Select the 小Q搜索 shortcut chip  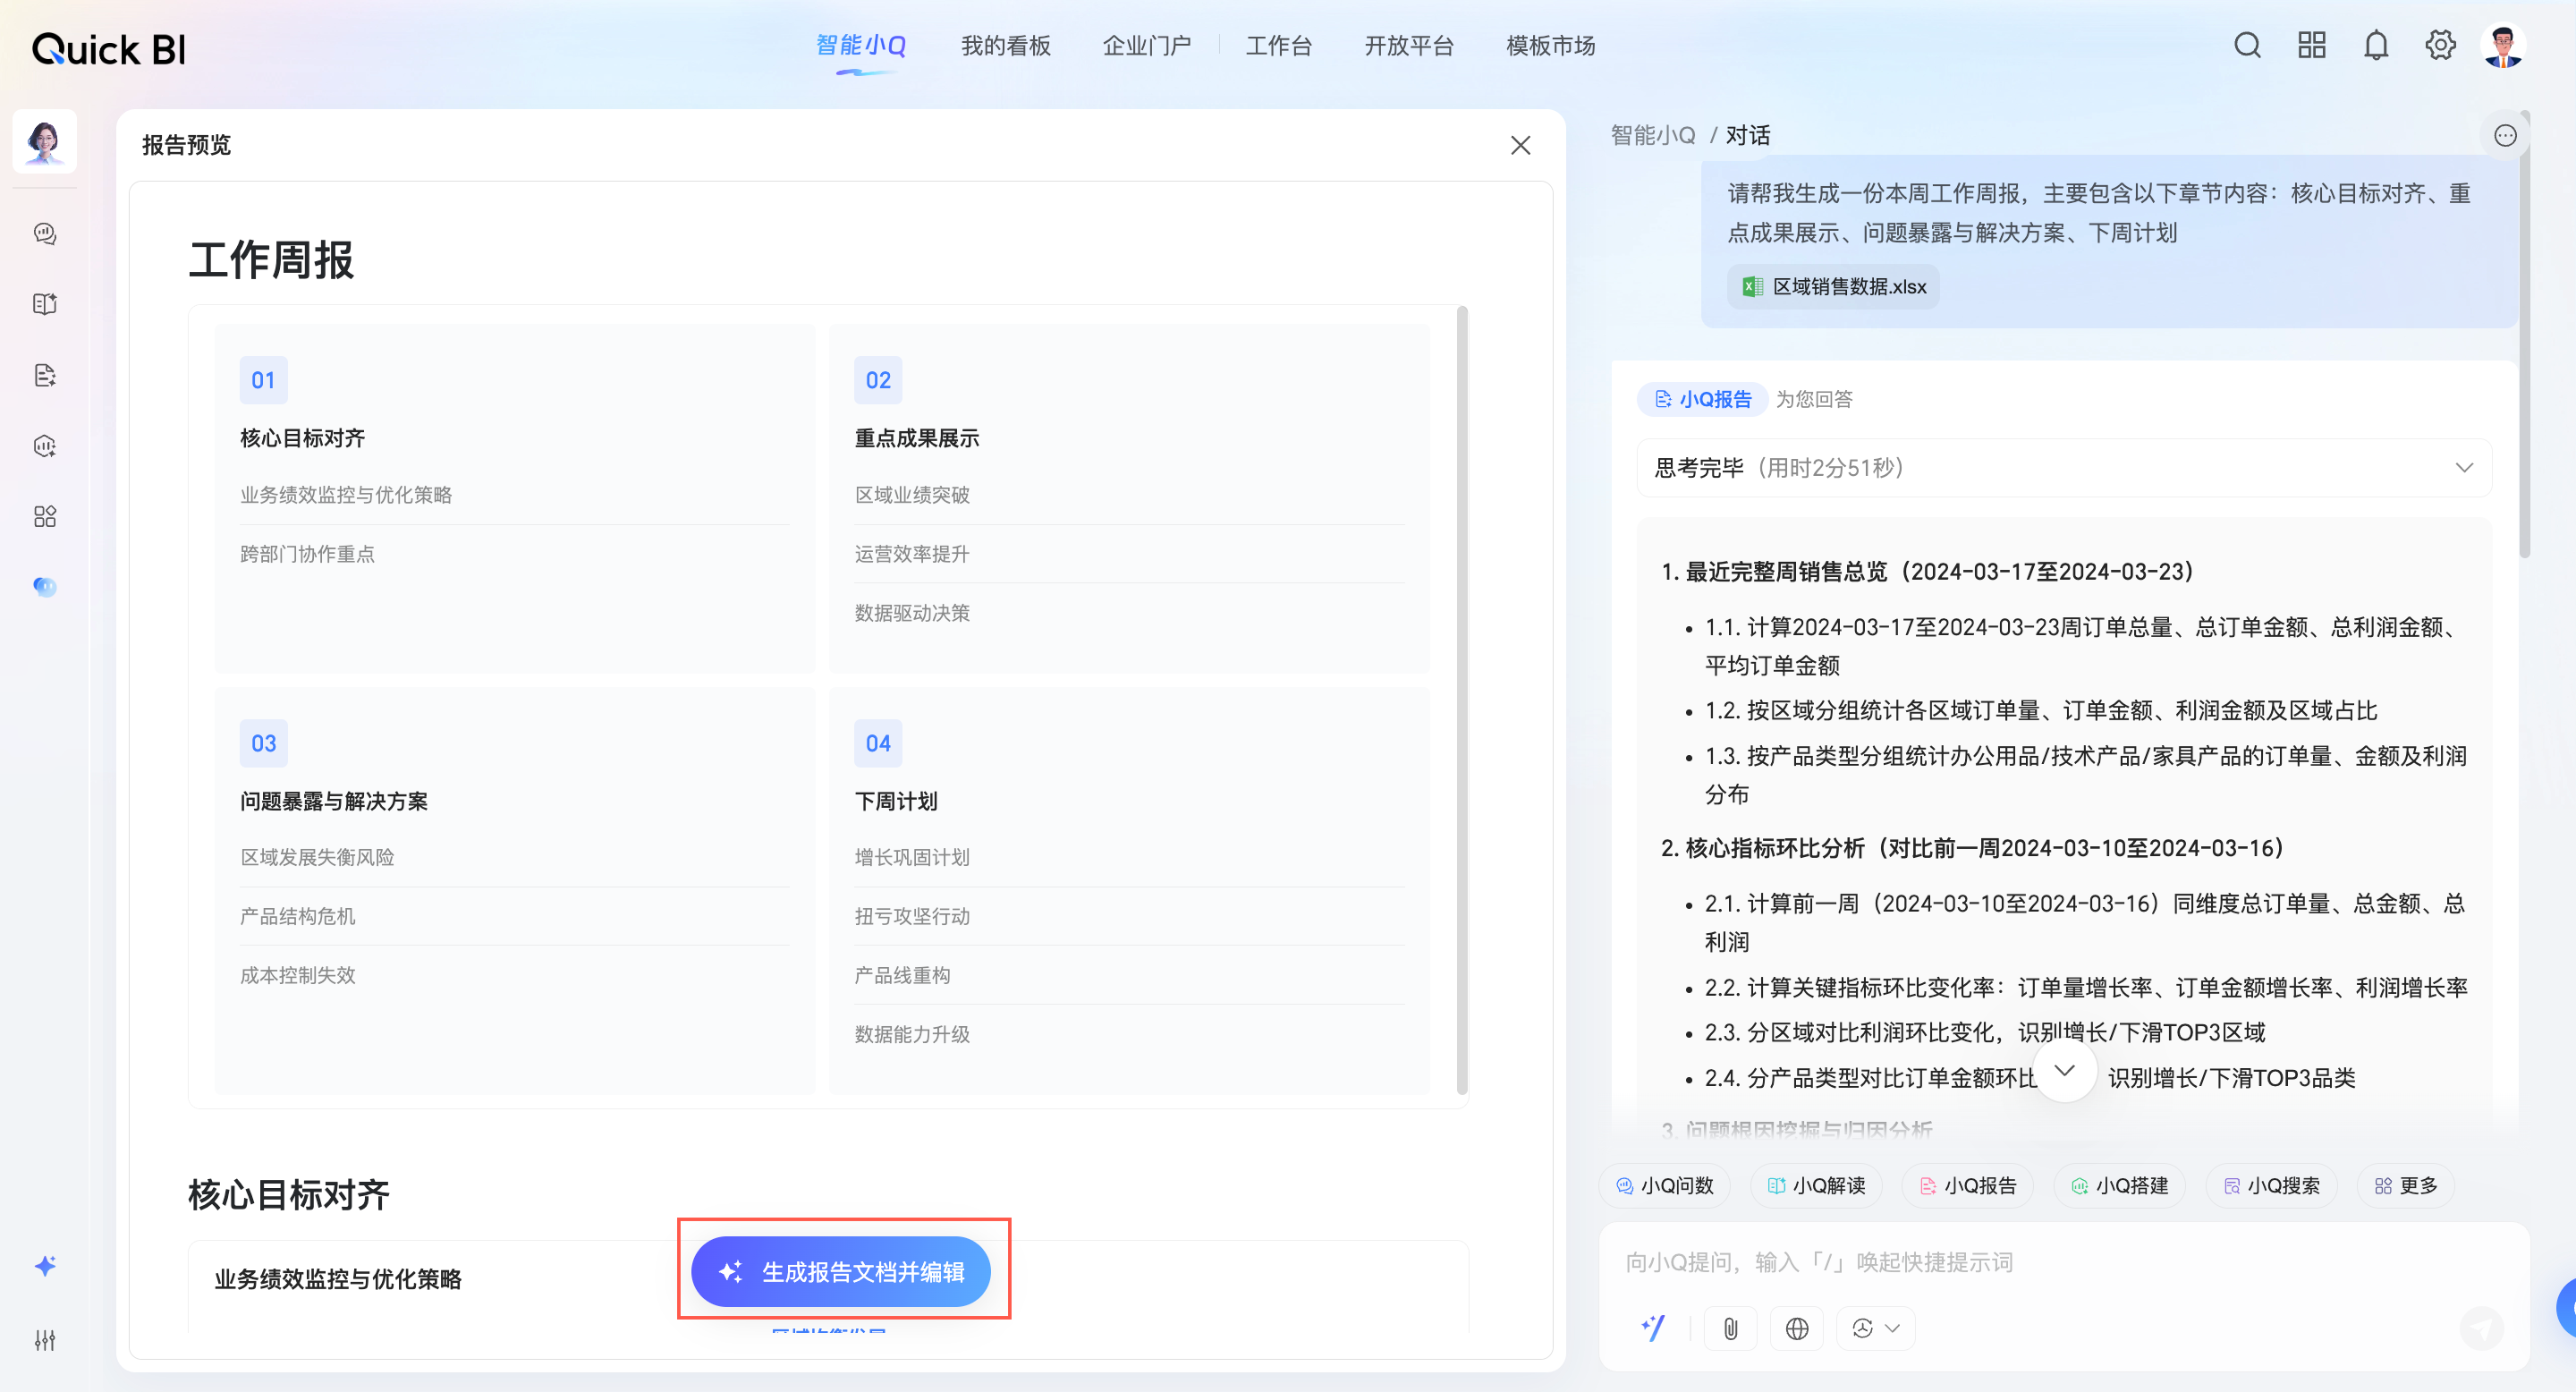coord(2270,1186)
